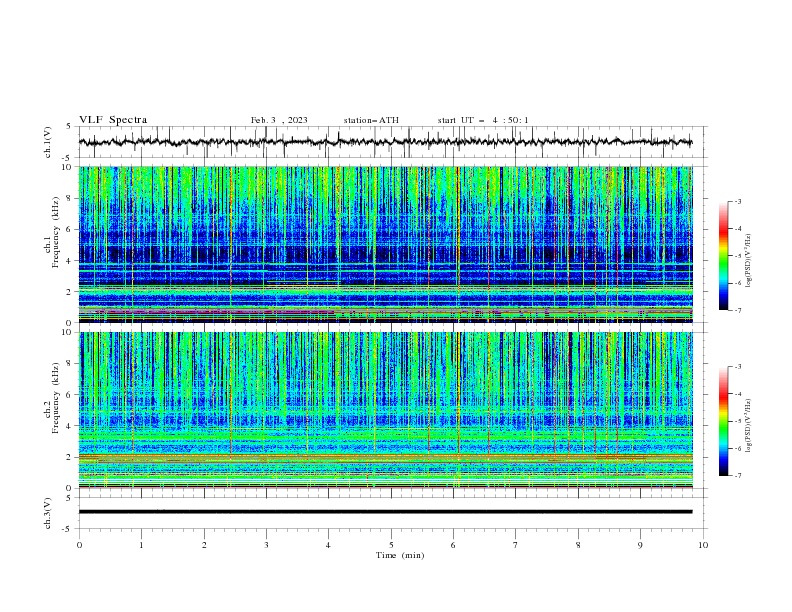Screen dimensions: 792x612
Task: Click the flat ch.3 voltage trace
Action: [x=385, y=512]
